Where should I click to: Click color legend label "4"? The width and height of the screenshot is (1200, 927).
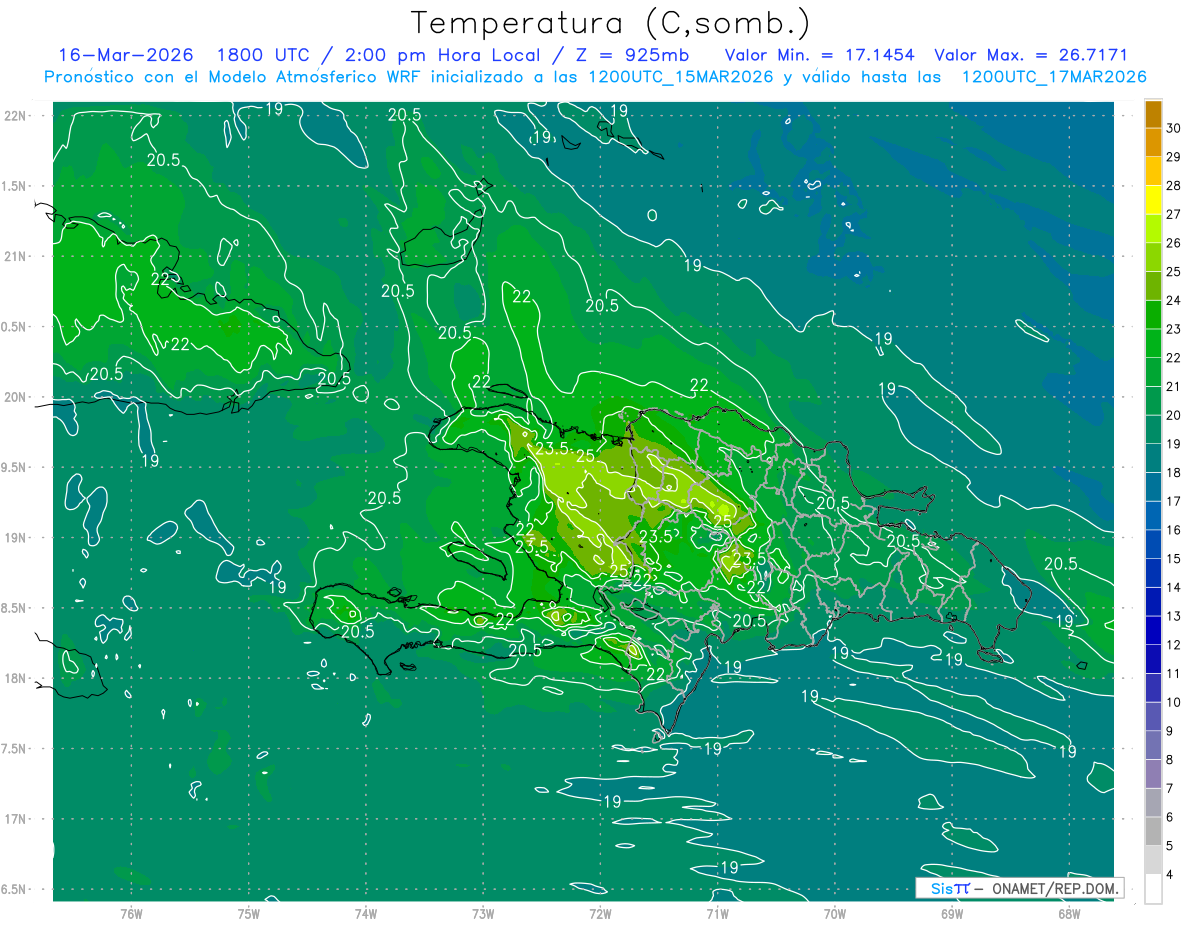click(x=1170, y=874)
